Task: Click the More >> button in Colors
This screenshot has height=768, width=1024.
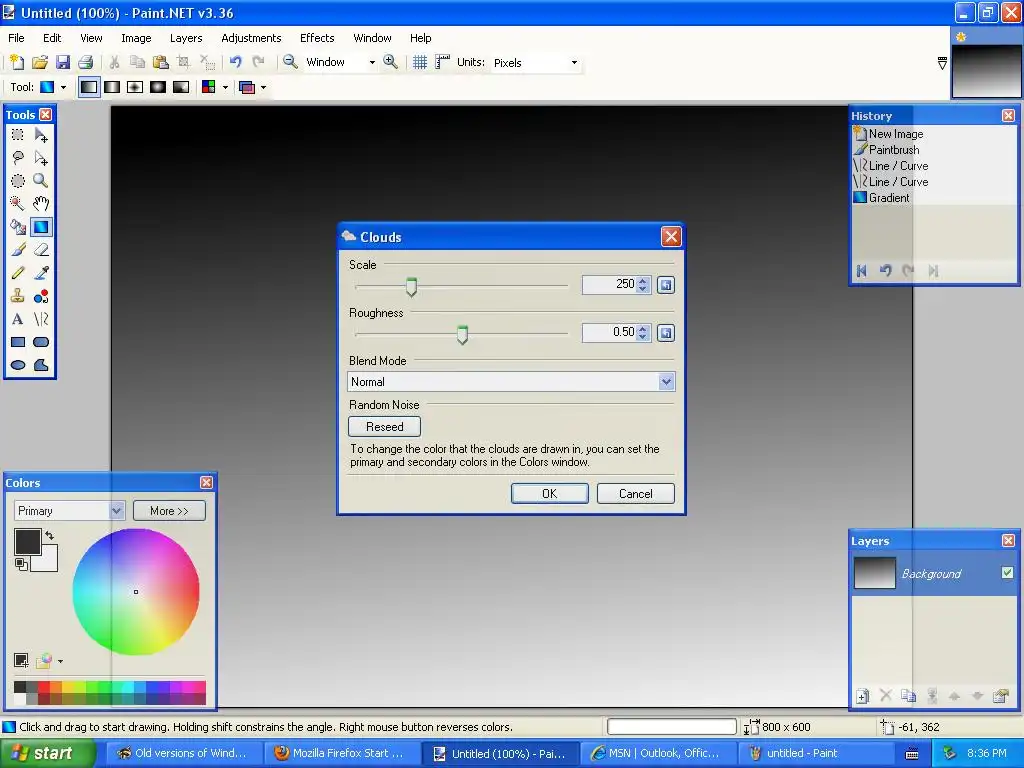Action: pos(169,511)
